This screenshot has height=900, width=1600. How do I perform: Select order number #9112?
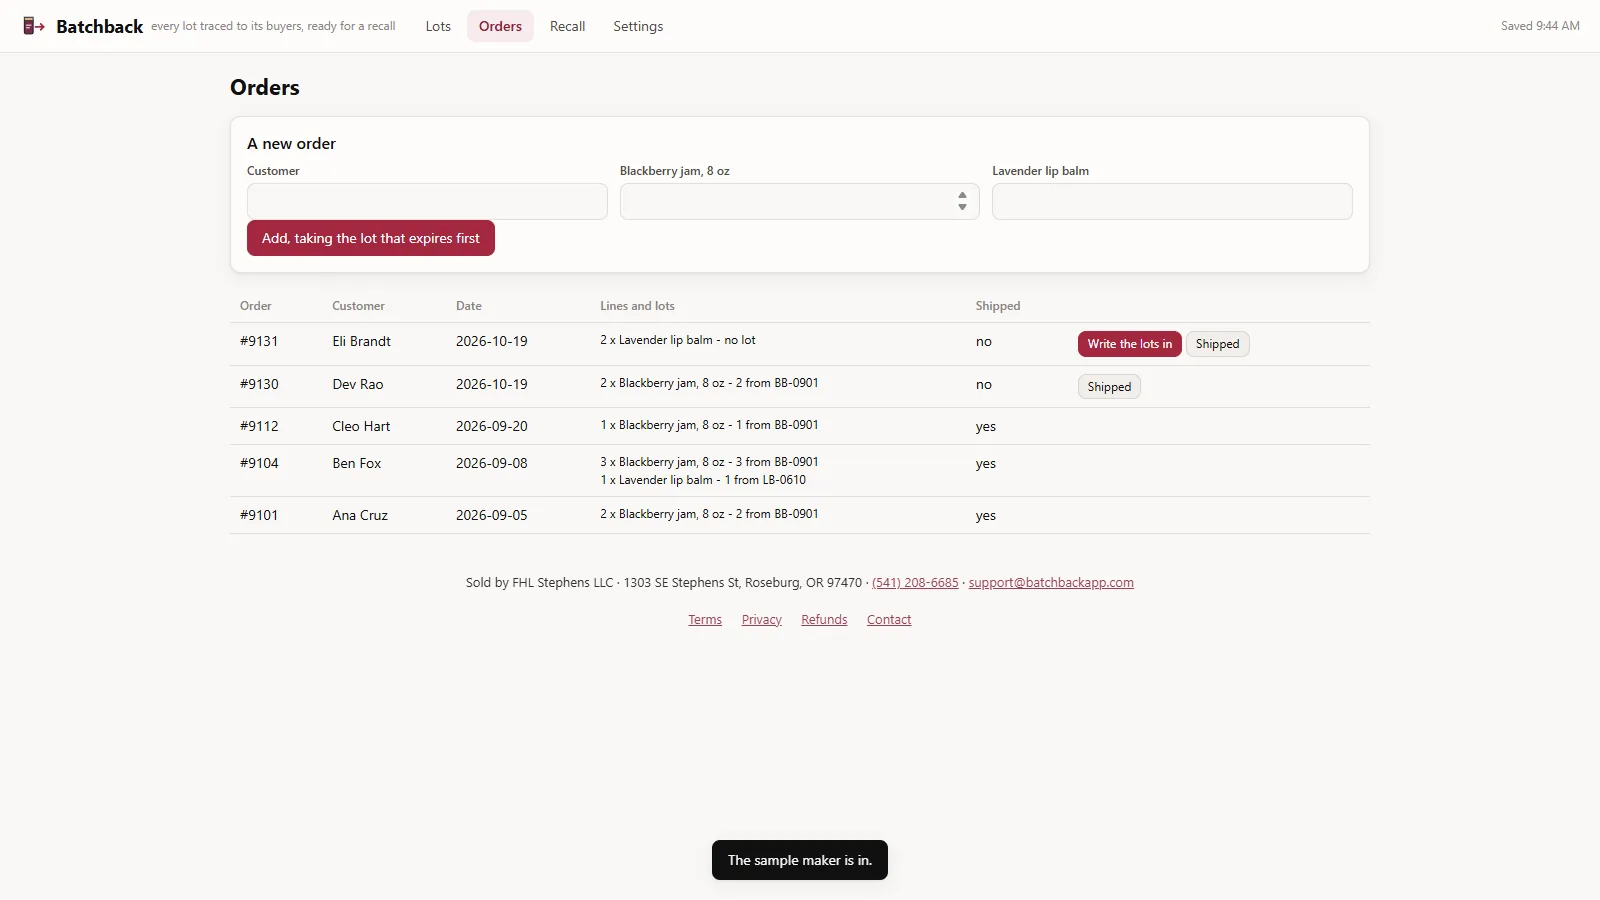pyautogui.click(x=259, y=426)
